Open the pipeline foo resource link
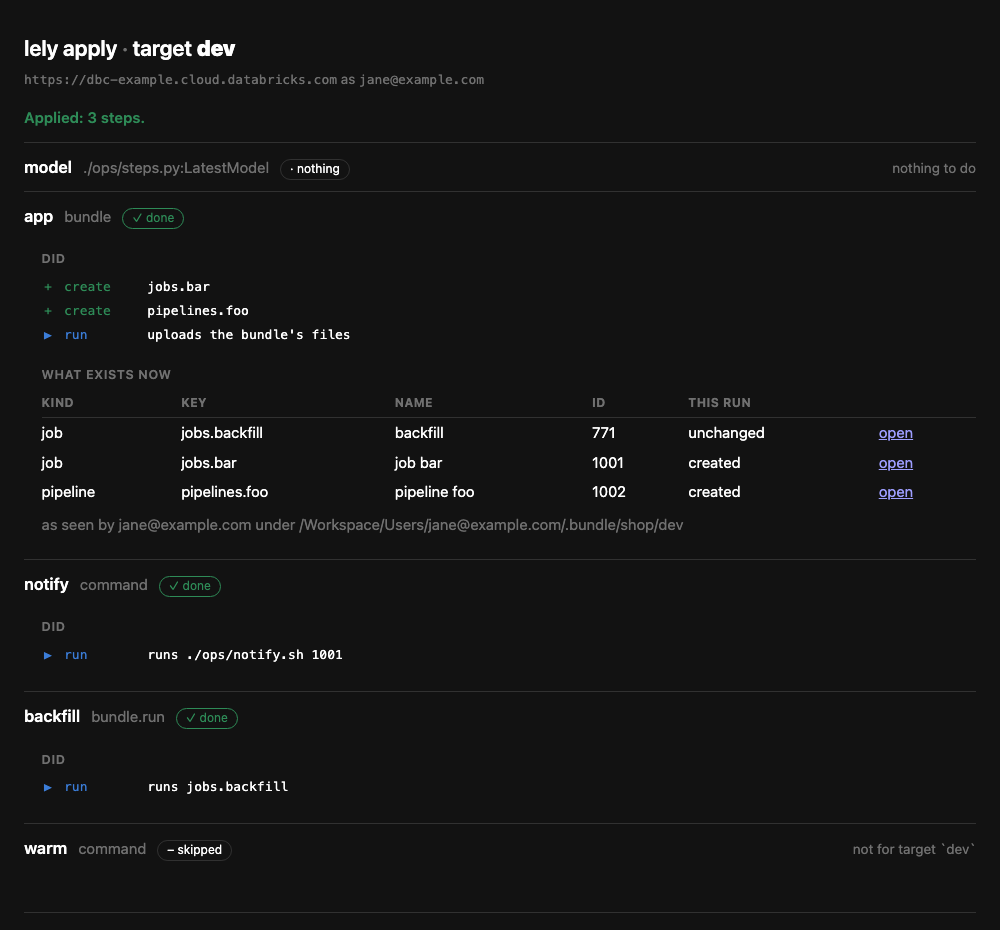Image resolution: width=1000 pixels, height=930 pixels. pos(895,492)
